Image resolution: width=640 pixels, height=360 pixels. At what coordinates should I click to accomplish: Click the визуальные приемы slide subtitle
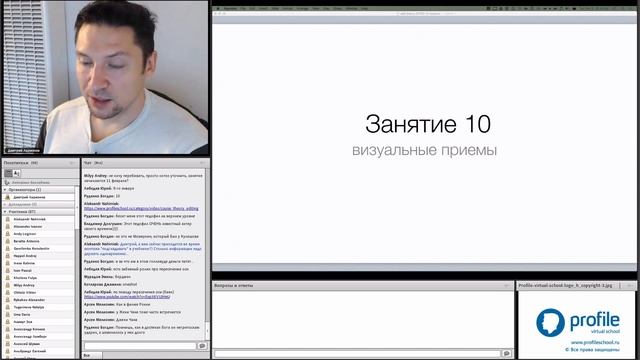(424, 150)
